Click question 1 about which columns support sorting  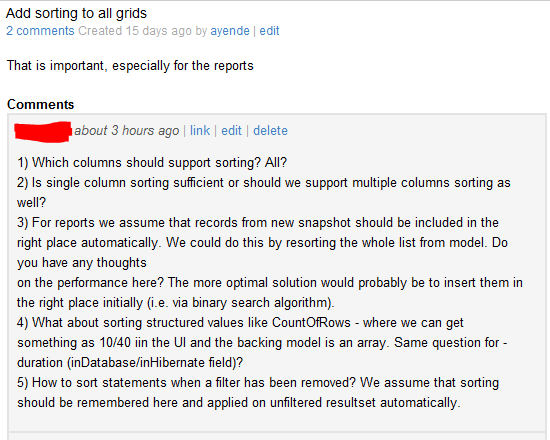(x=152, y=162)
